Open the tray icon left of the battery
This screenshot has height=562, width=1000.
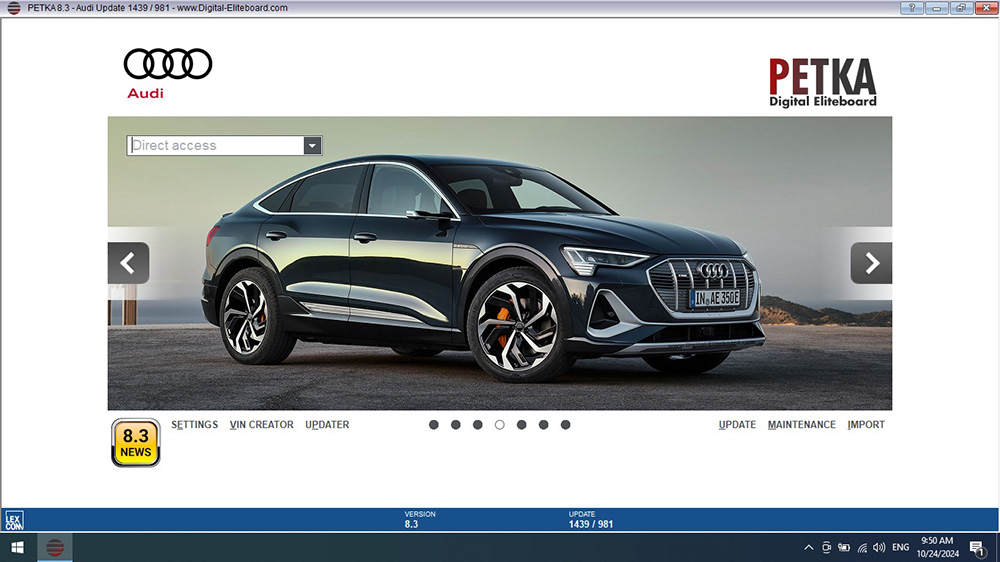[x=827, y=547]
